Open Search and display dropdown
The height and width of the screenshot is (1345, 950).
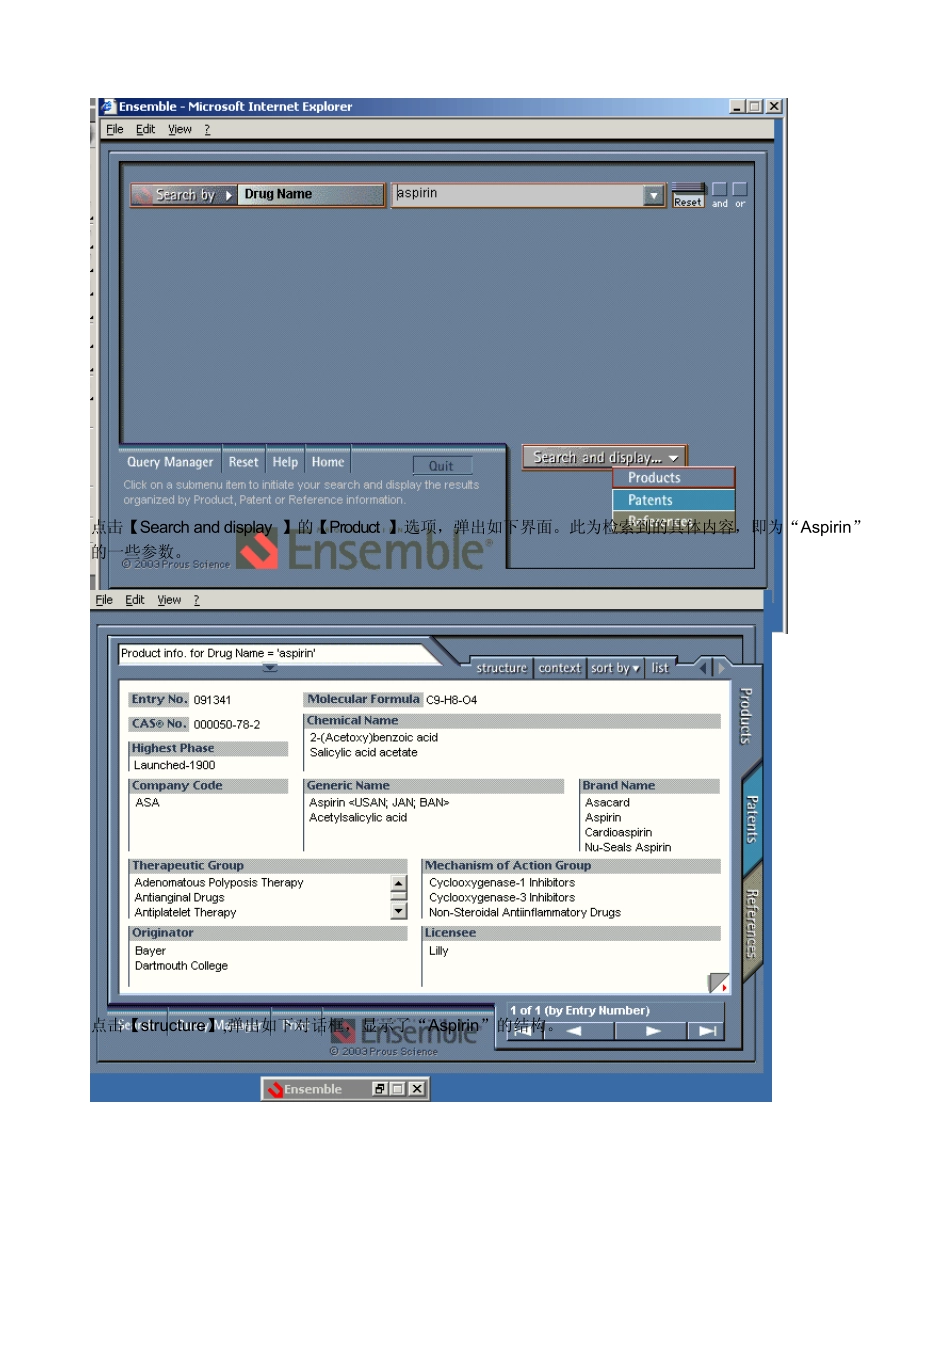pyautogui.click(x=605, y=458)
